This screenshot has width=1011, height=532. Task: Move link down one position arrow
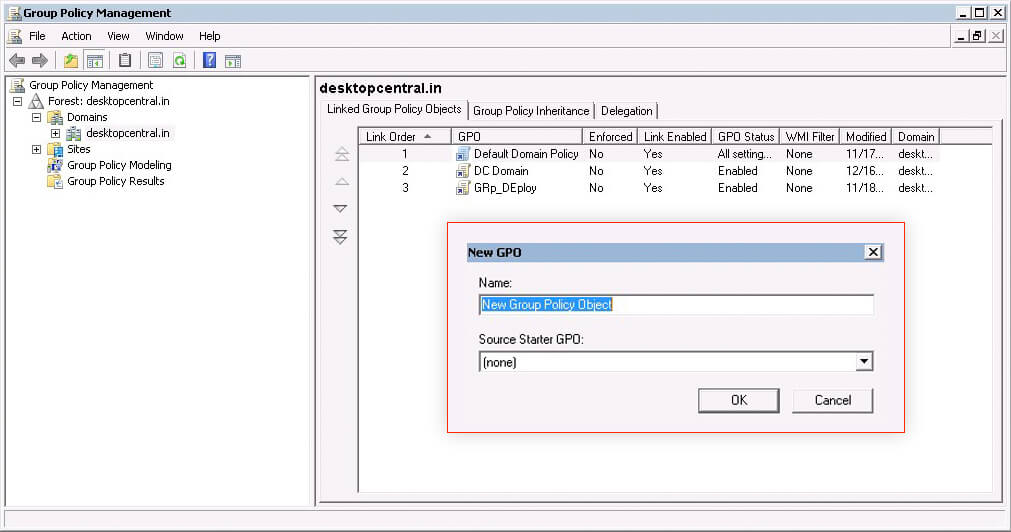tap(340, 209)
